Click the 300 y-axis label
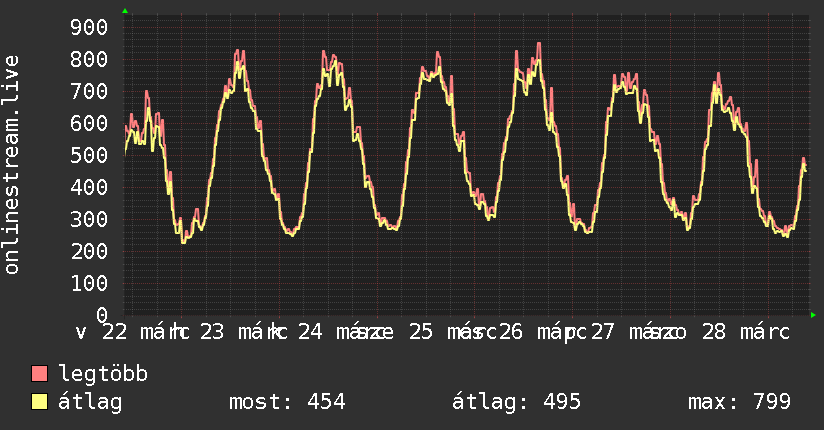The height and width of the screenshot is (430, 824). pos(89,220)
